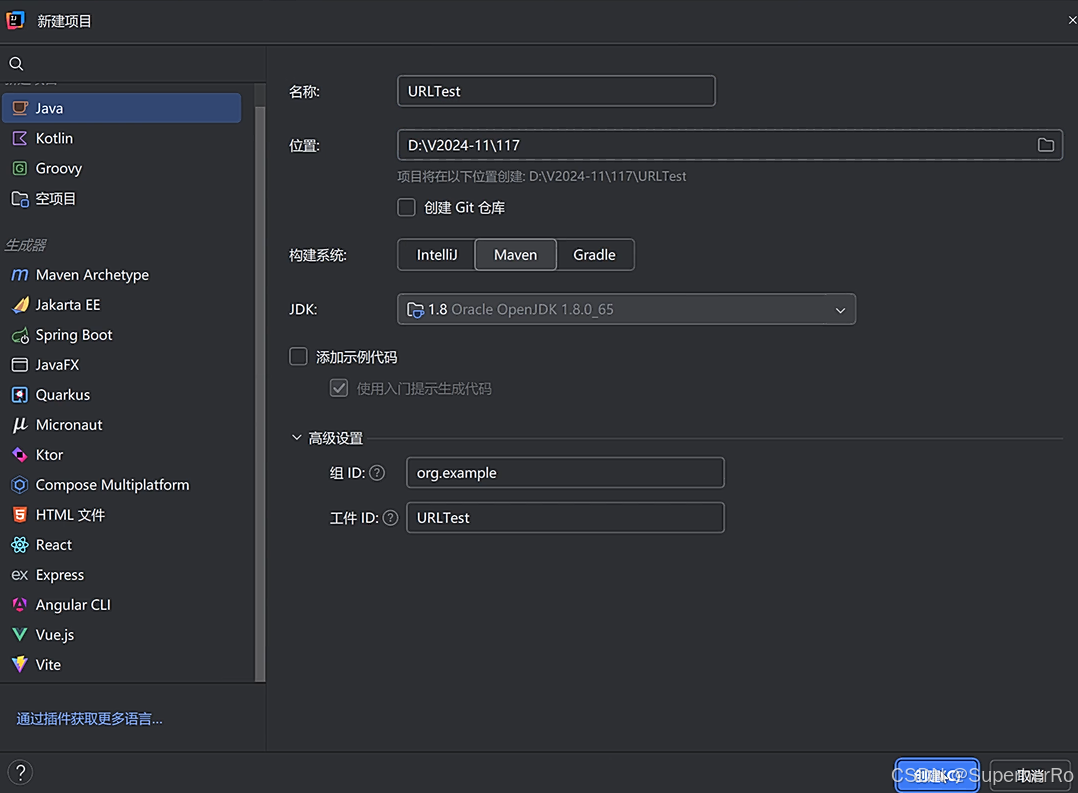Browse for location with folder icon
1078x793 pixels.
[x=1046, y=145]
